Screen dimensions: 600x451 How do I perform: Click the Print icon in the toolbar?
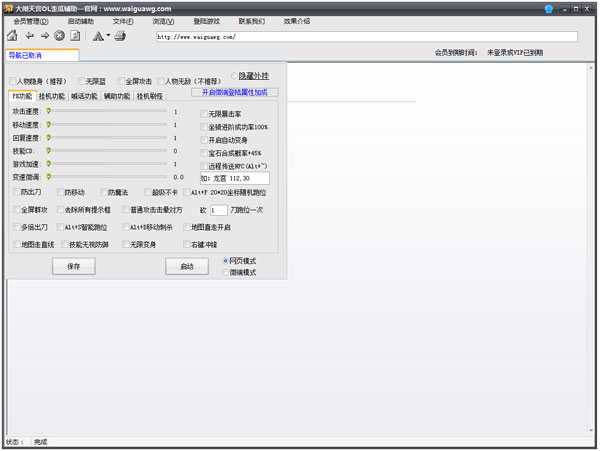coord(120,36)
